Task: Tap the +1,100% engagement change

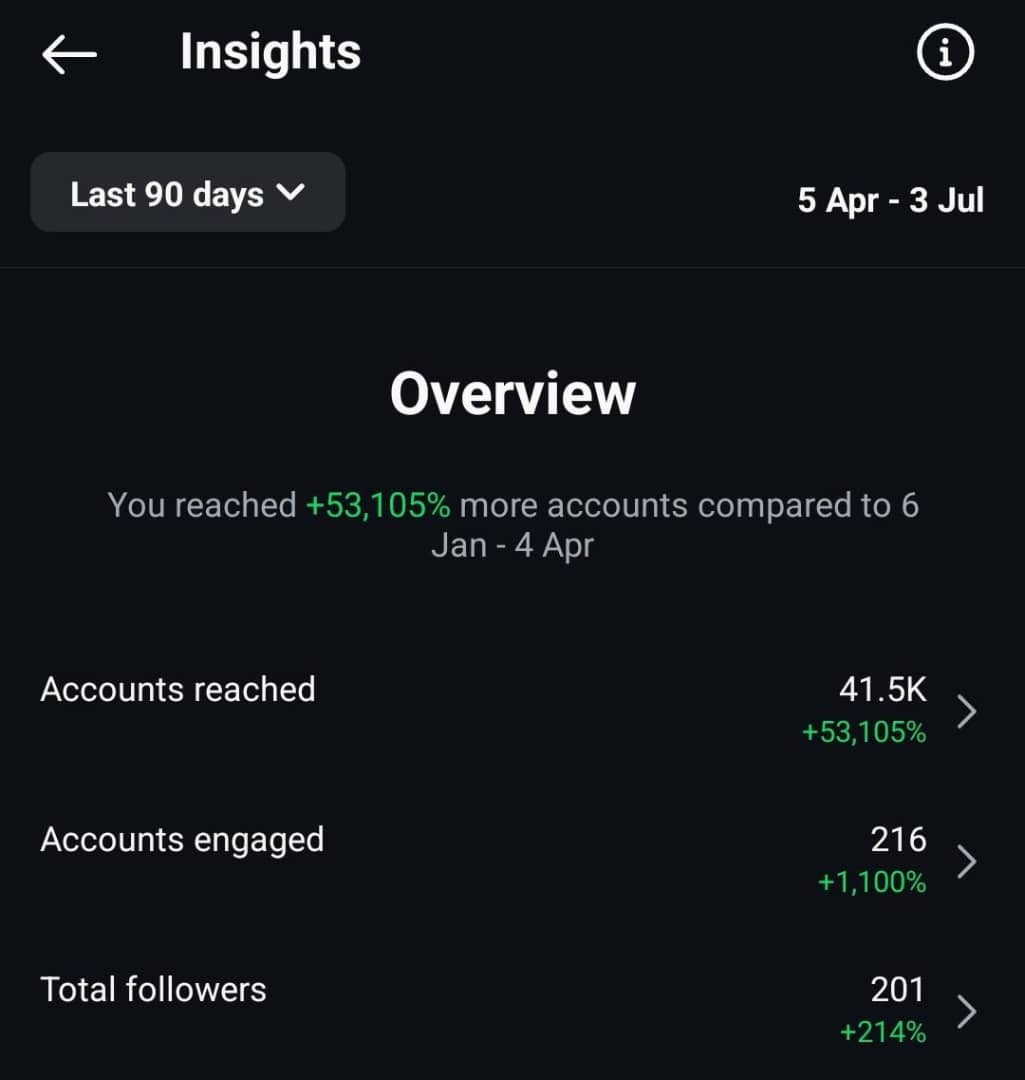Action: click(x=871, y=882)
